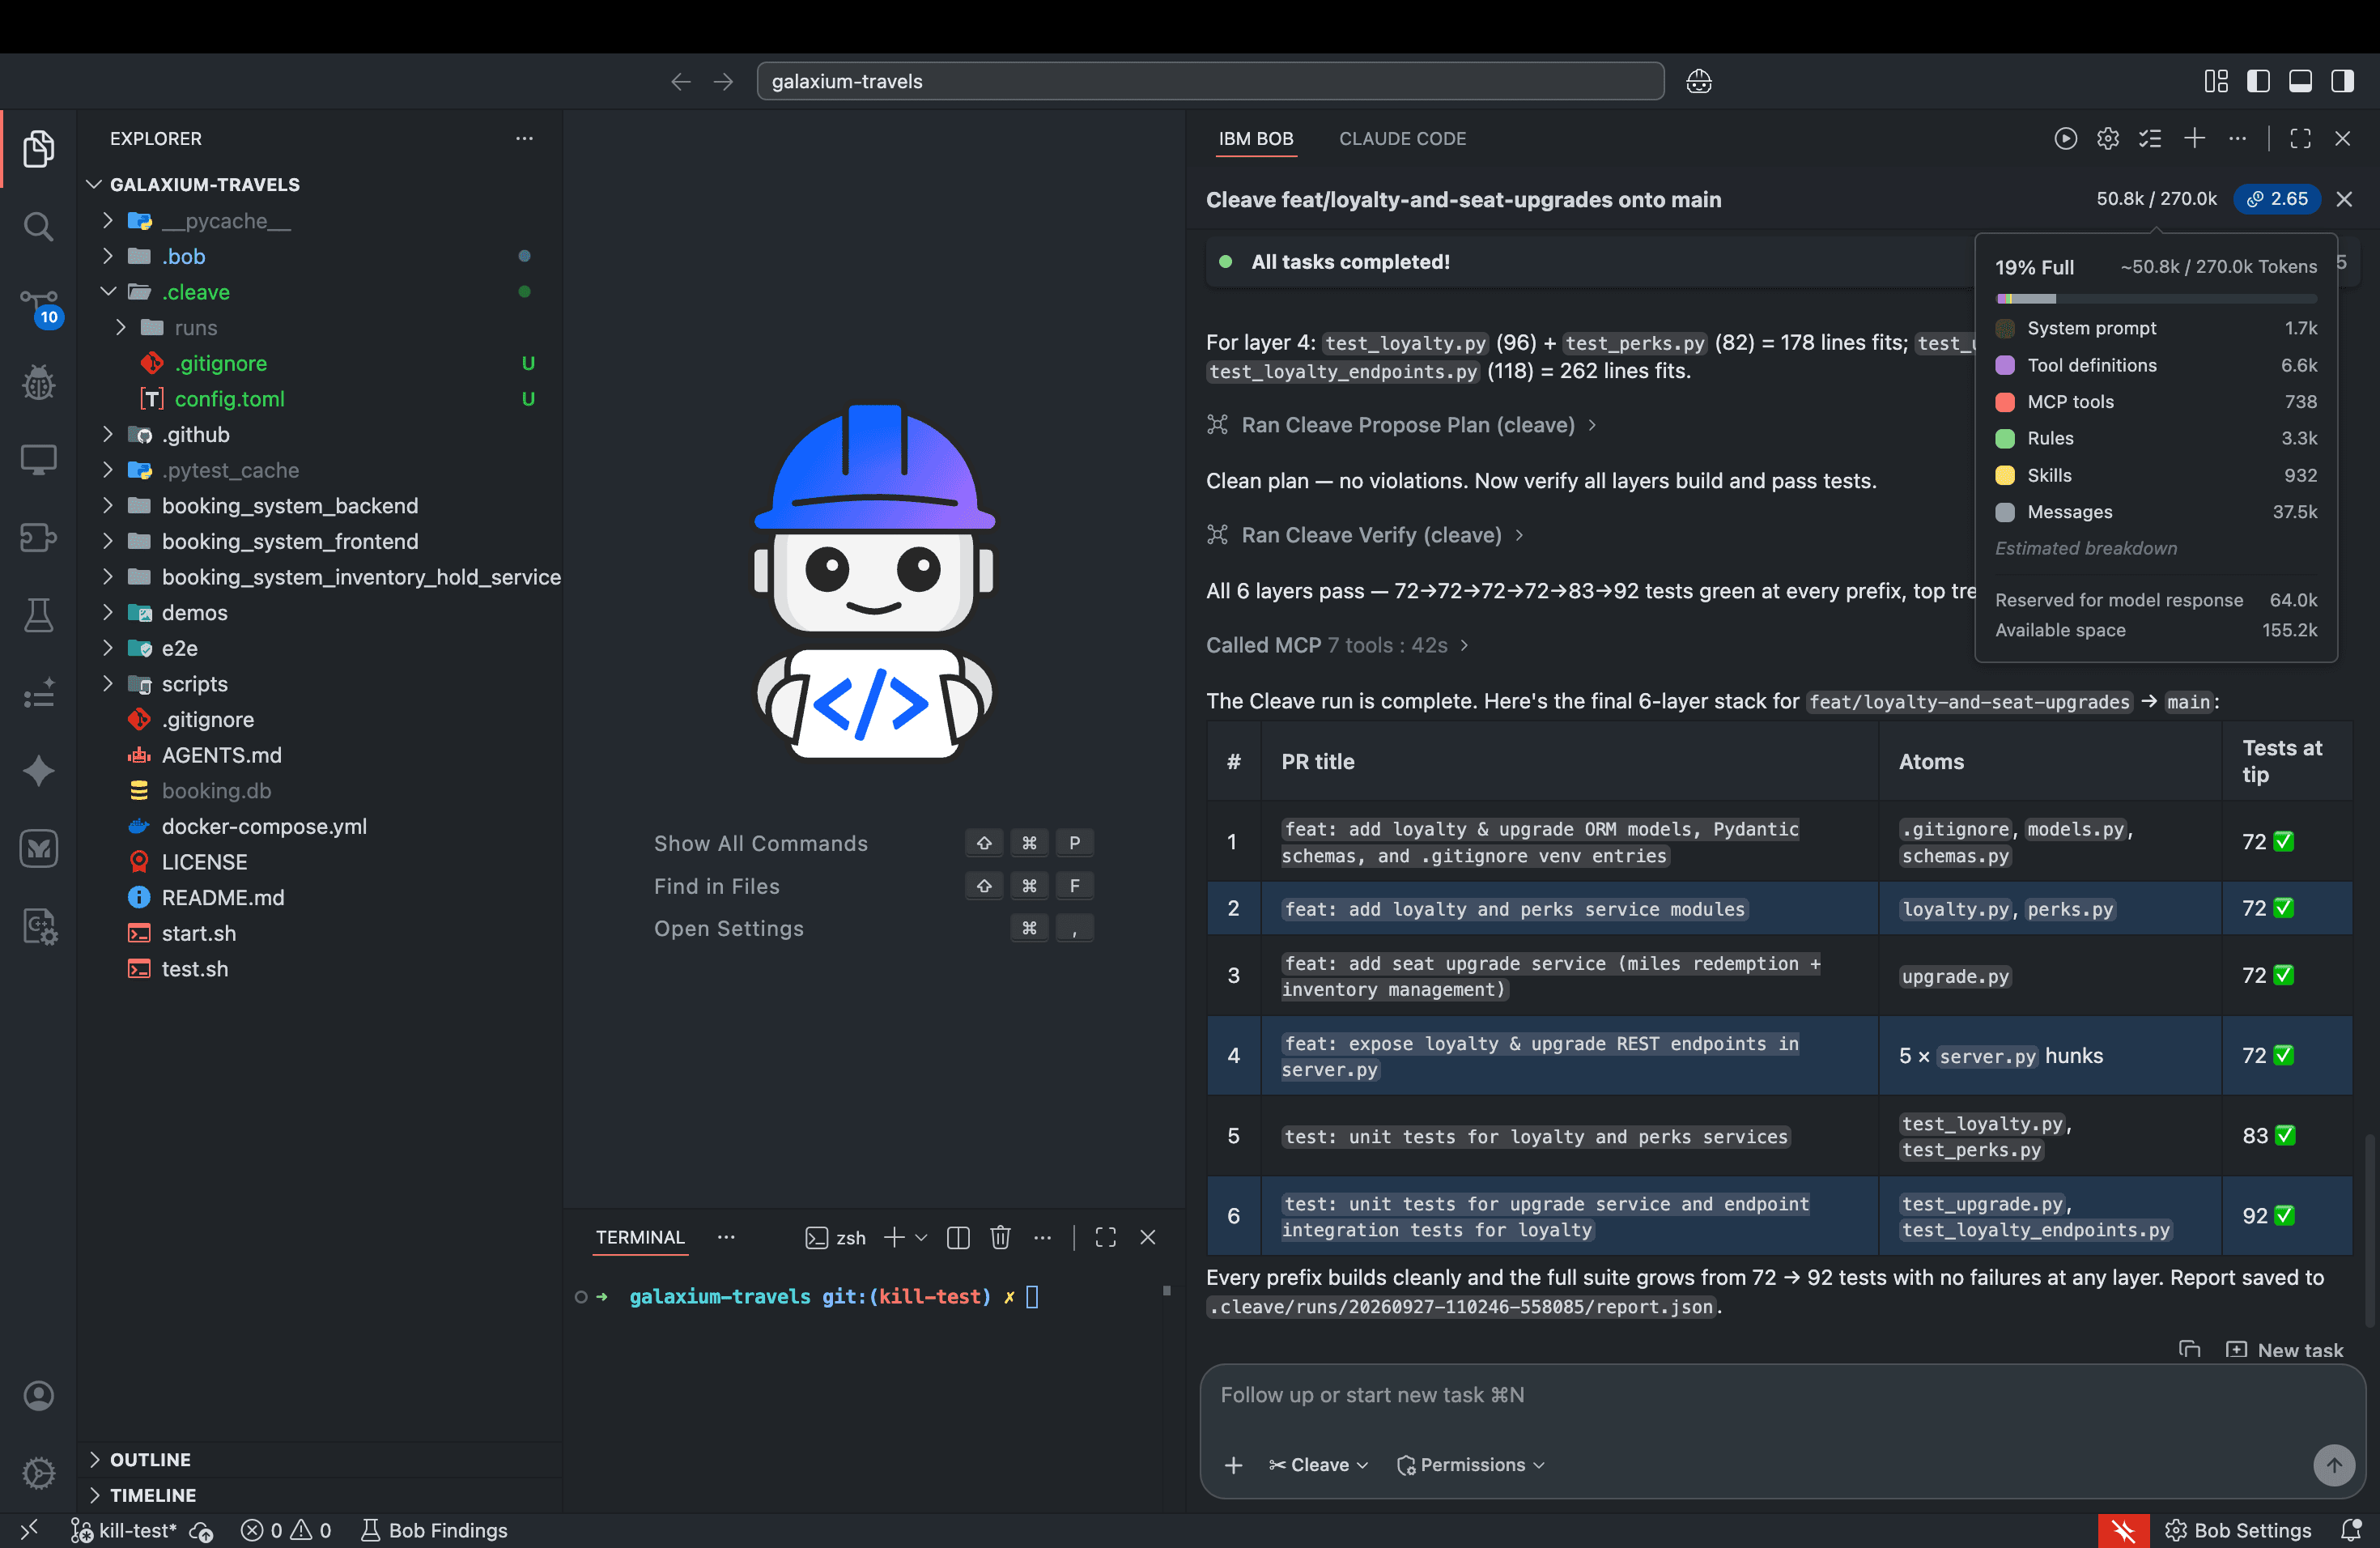Click the Bob settings gear in panel header
2380x1548 pixels.
[2108, 139]
